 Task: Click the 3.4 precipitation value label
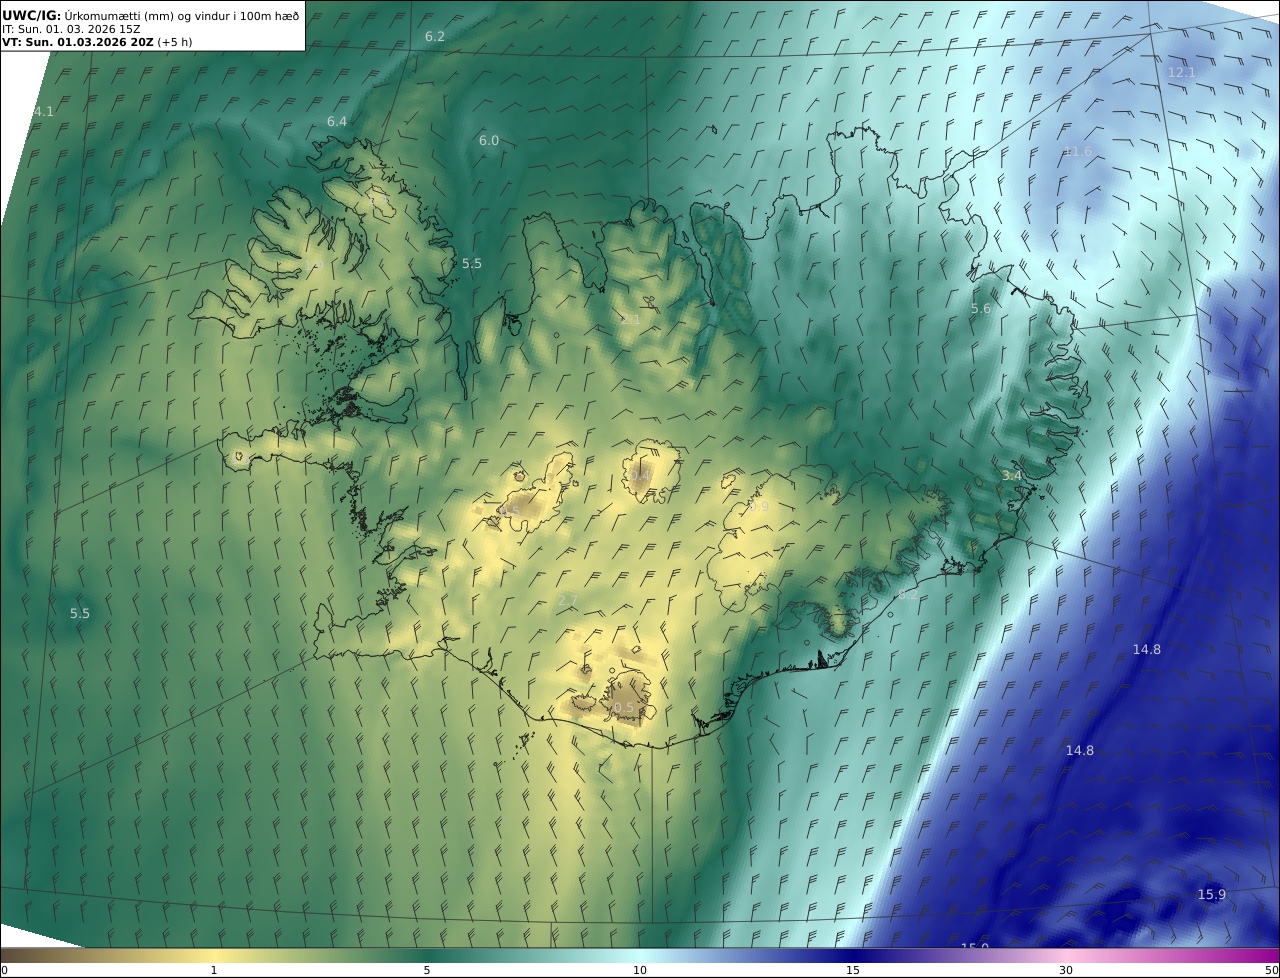1012,476
